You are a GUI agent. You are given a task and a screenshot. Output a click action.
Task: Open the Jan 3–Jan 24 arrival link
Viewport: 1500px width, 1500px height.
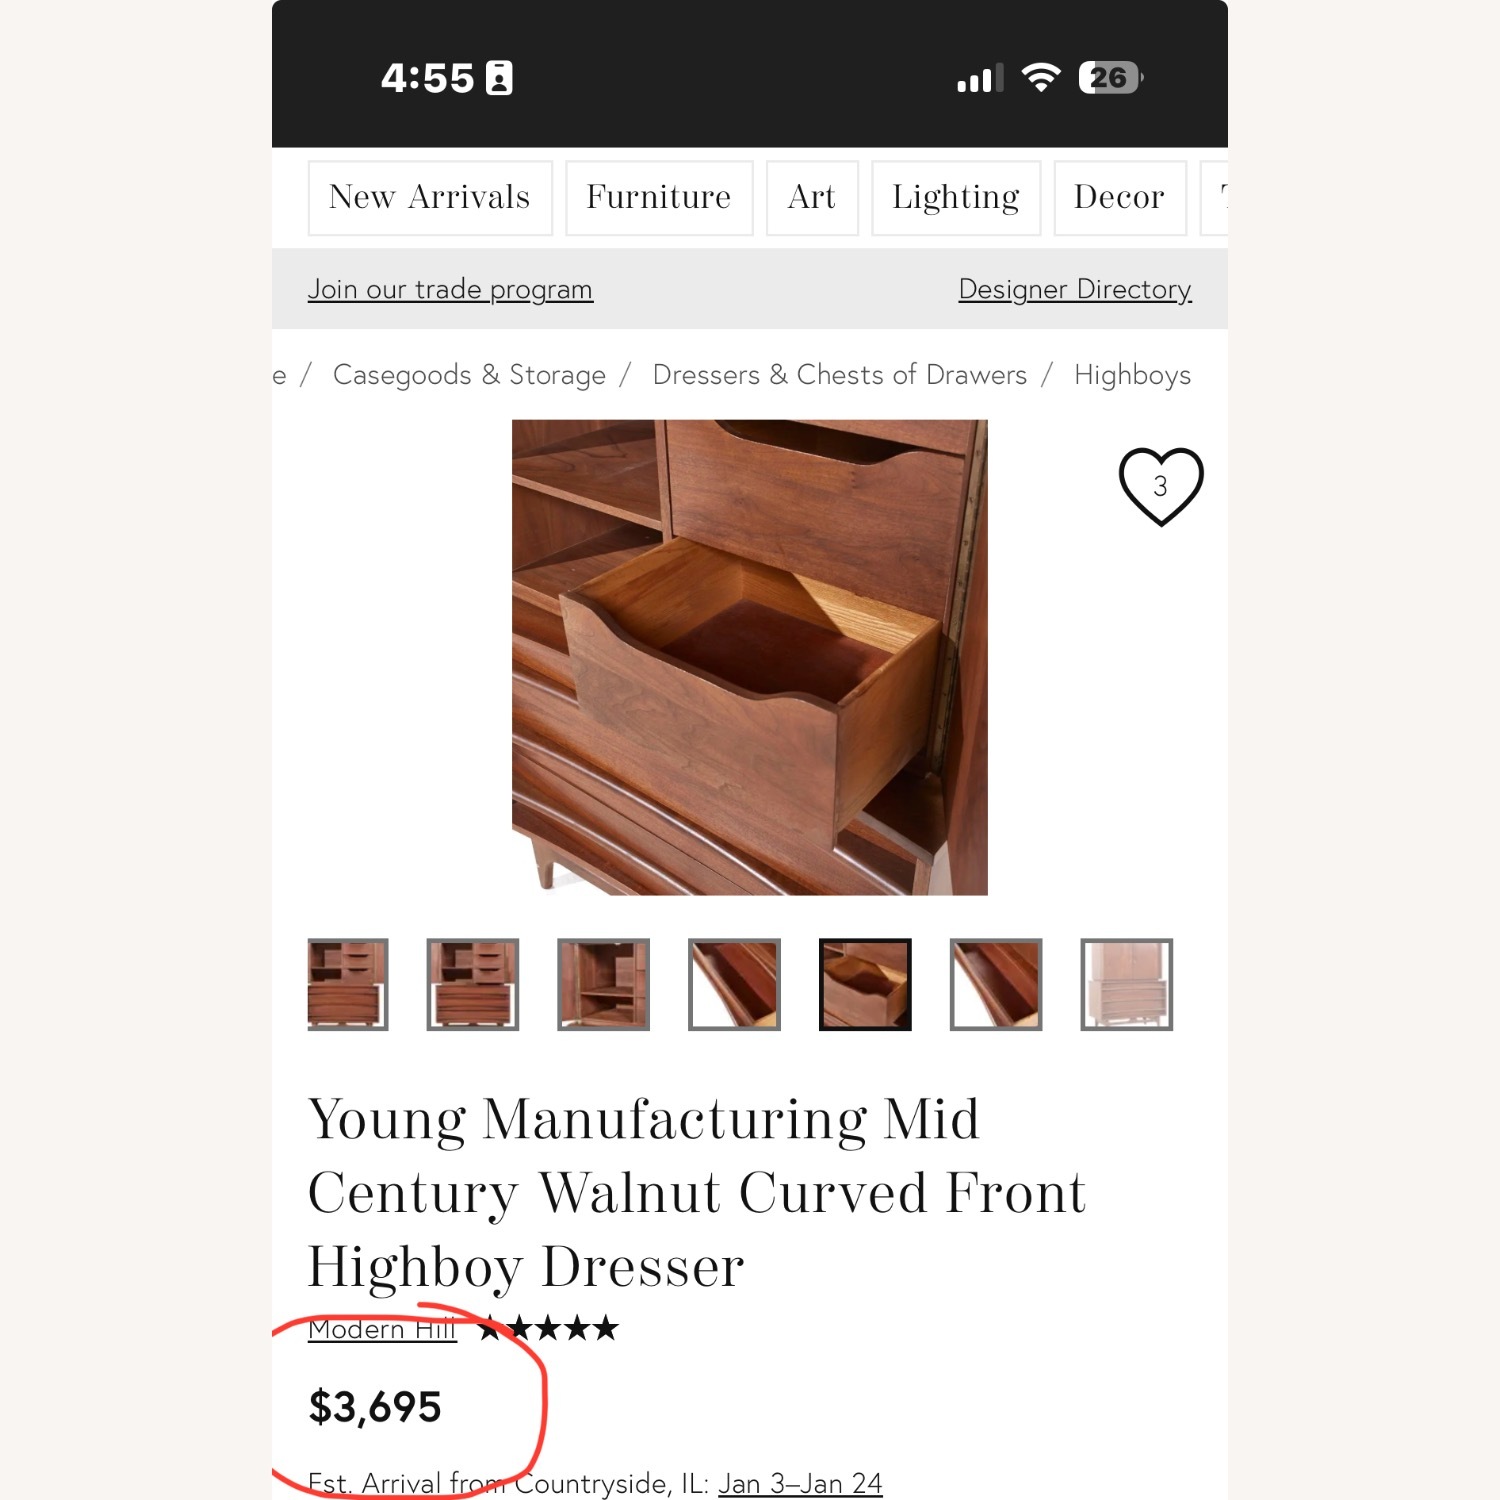point(800,1484)
